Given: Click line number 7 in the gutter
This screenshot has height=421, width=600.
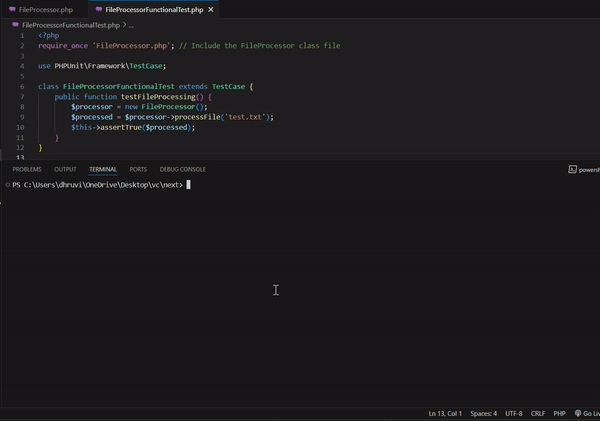Looking at the screenshot, I should pos(22,96).
